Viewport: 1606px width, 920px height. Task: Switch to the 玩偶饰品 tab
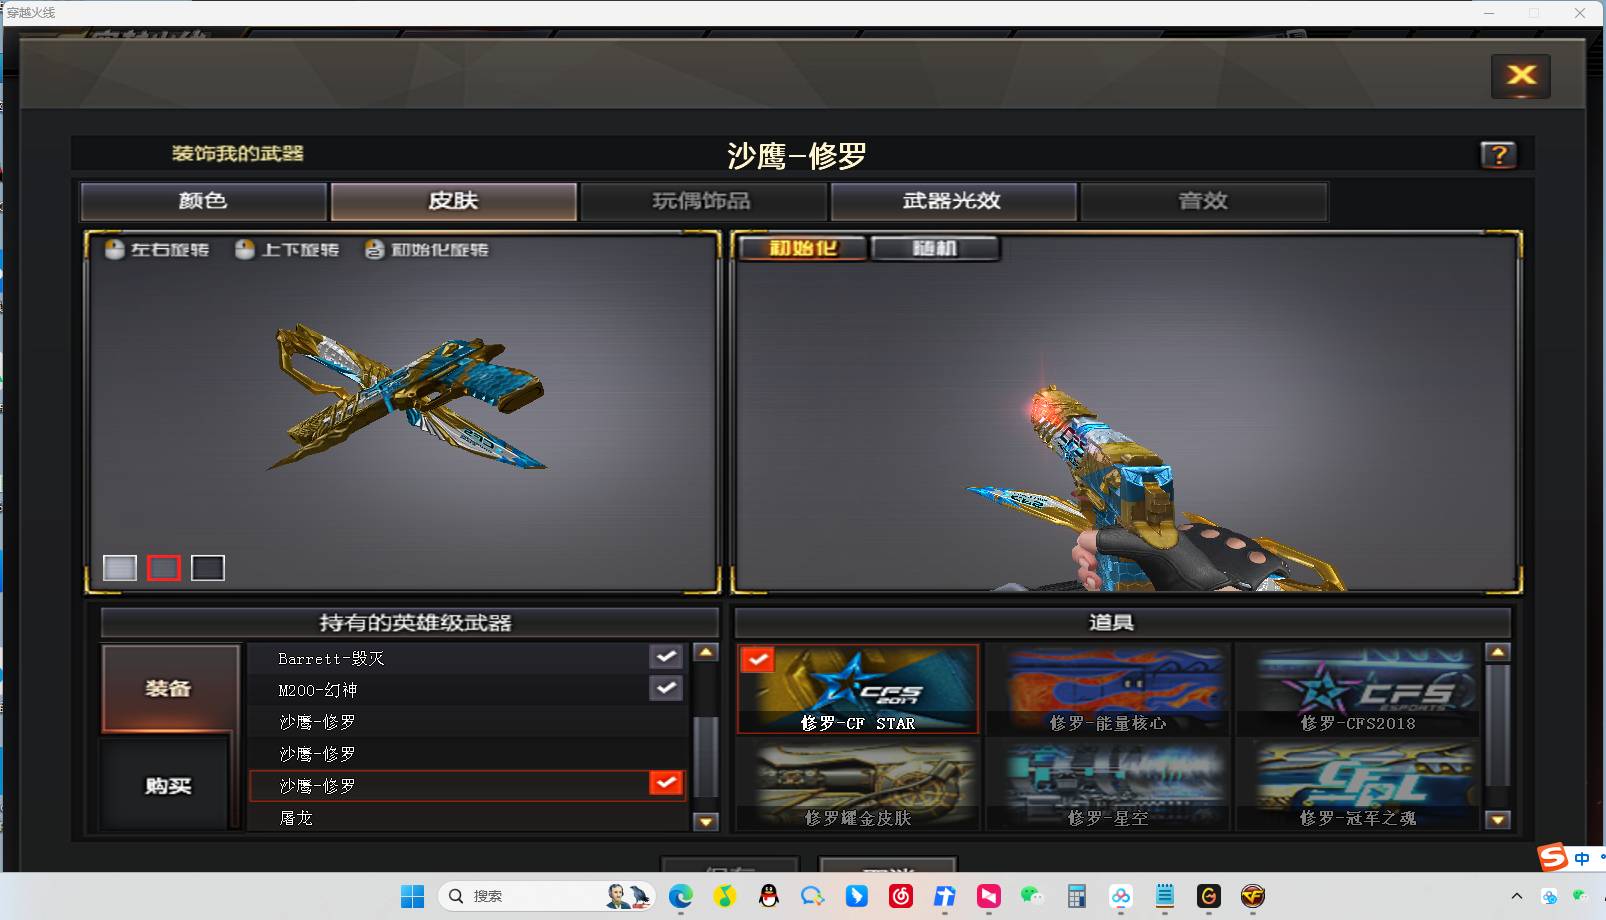[703, 201]
